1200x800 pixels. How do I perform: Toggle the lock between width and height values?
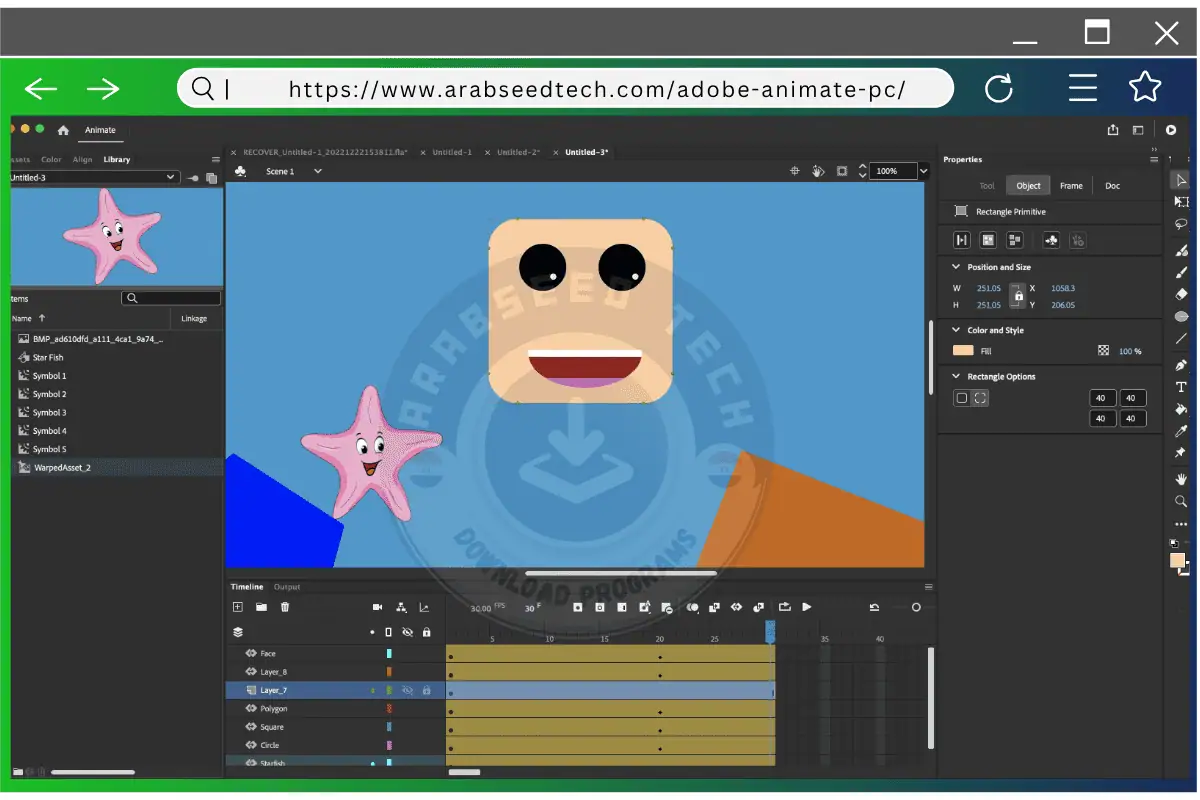coord(1019,295)
